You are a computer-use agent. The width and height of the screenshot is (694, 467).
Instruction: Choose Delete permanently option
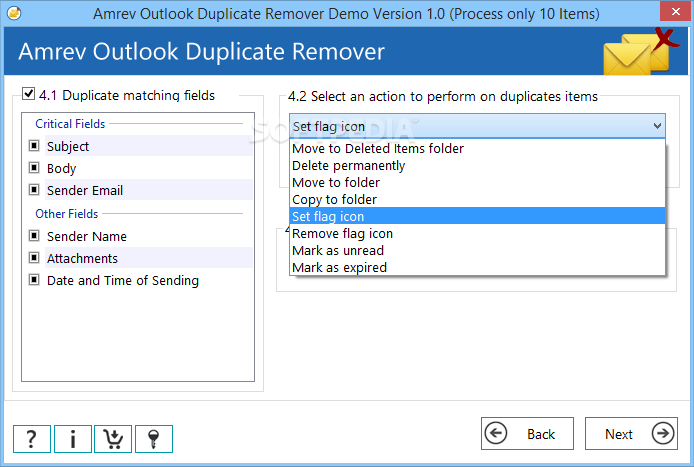point(478,166)
